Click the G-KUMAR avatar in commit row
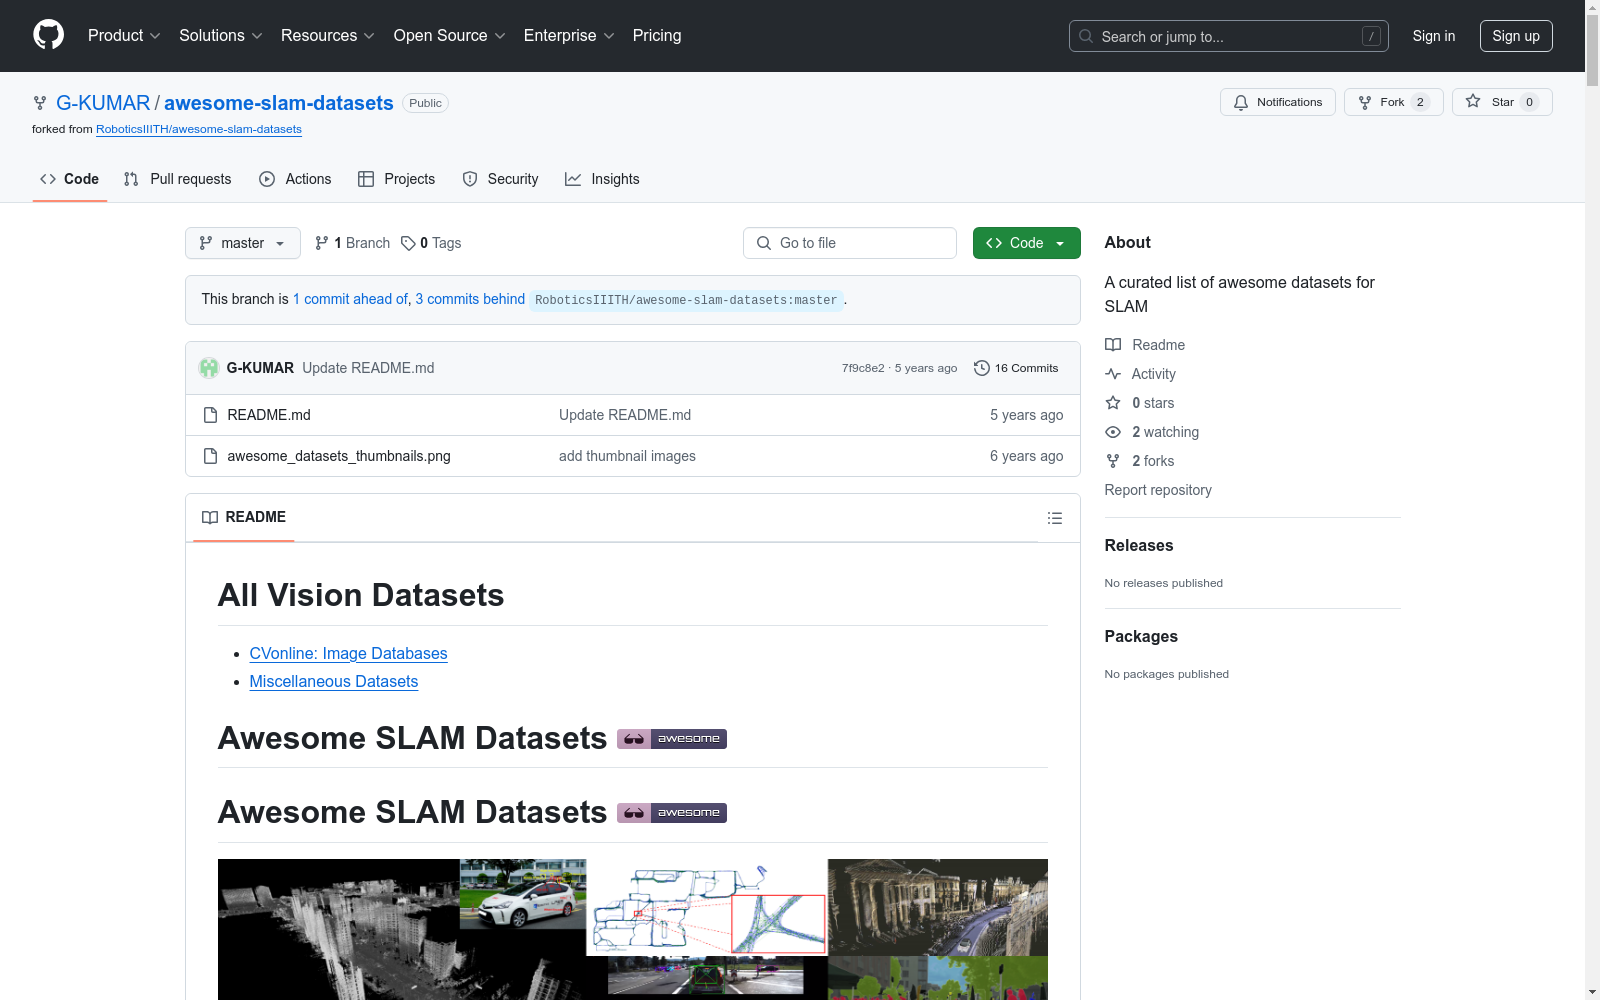This screenshot has width=1600, height=1000. [209, 368]
